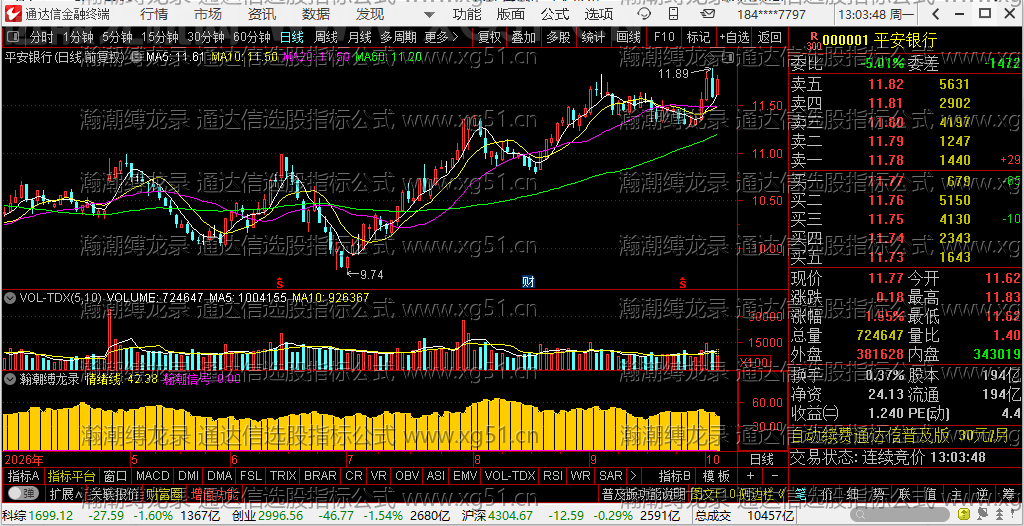1024x526 pixels.
Task: Select the TRIX indicator tab
Action: tap(283, 475)
